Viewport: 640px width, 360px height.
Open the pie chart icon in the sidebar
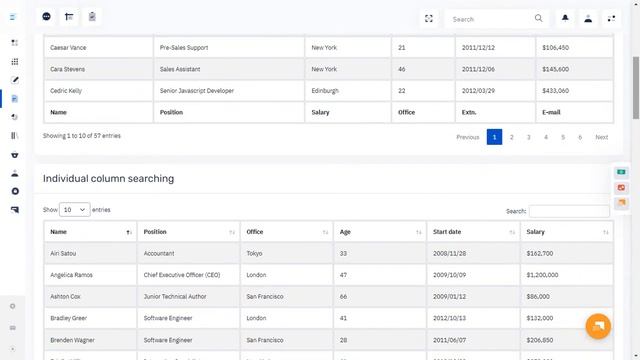pyautogui.click(x=15, y=117)
